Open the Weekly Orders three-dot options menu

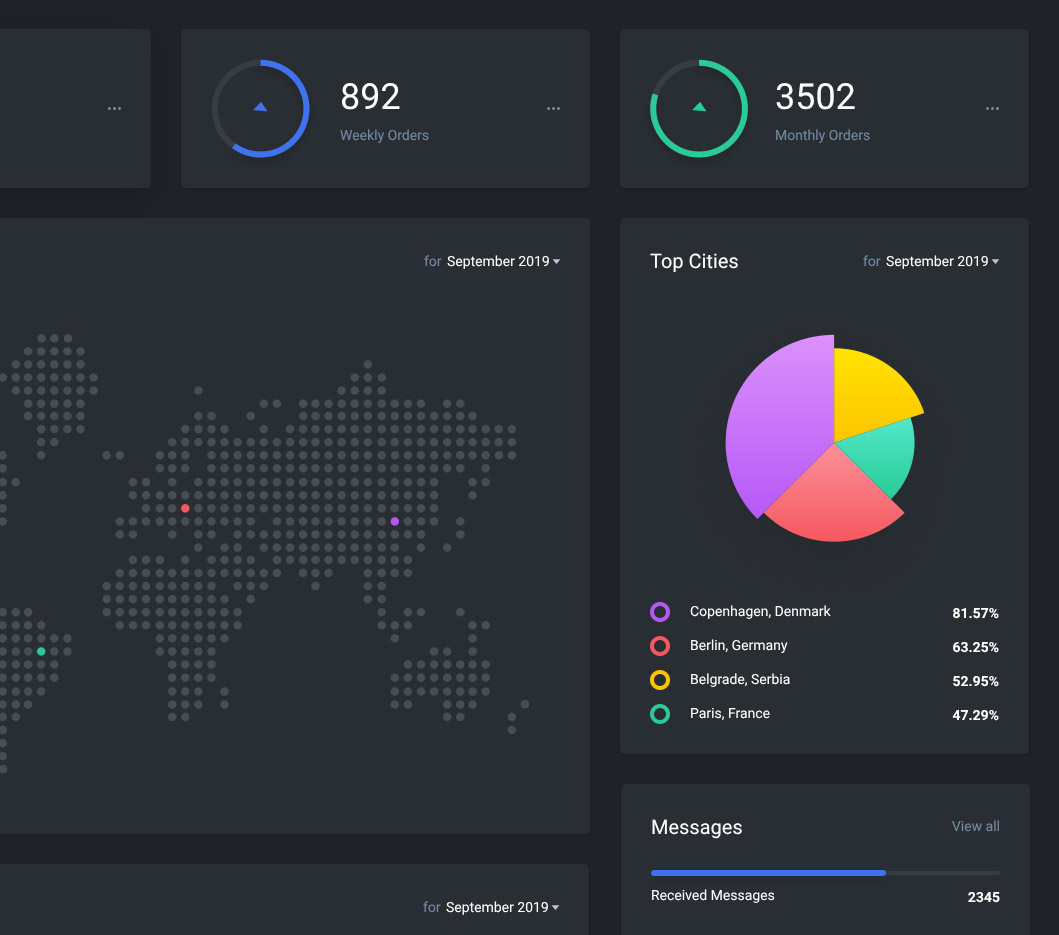pos(553,108)
